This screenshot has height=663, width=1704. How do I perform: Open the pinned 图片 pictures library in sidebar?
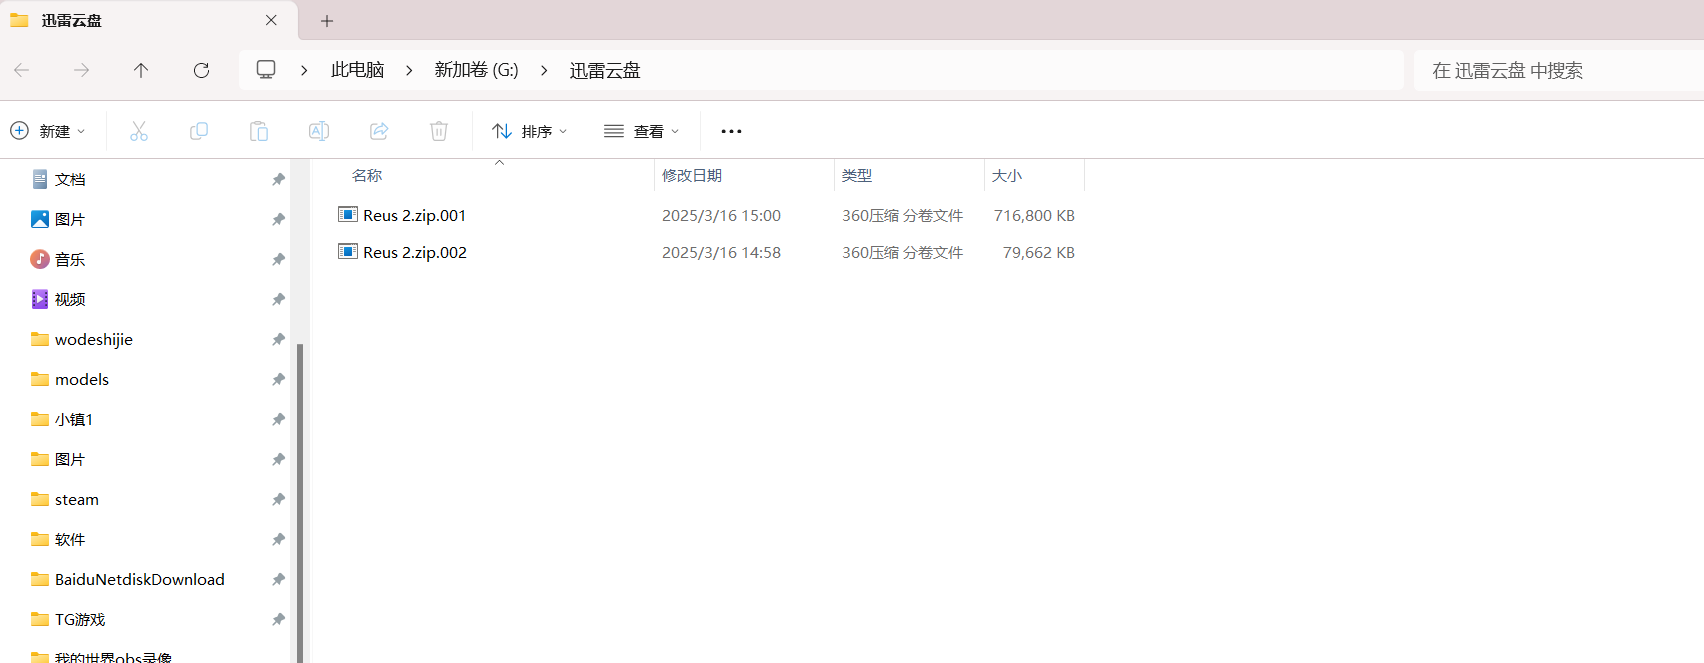point(70,219)
